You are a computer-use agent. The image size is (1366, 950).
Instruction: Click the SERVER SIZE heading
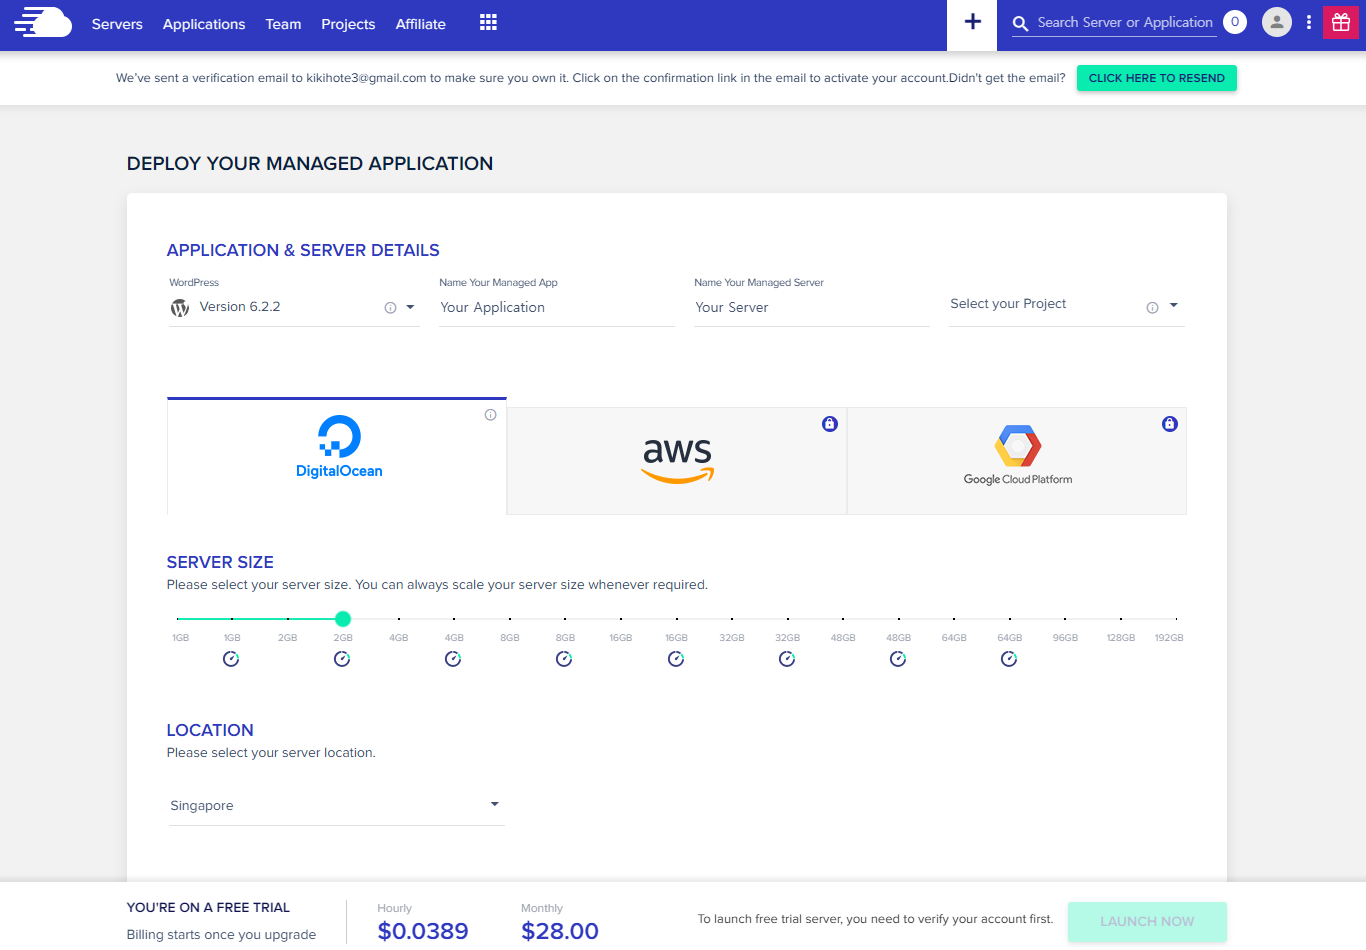tap(220, 562)
